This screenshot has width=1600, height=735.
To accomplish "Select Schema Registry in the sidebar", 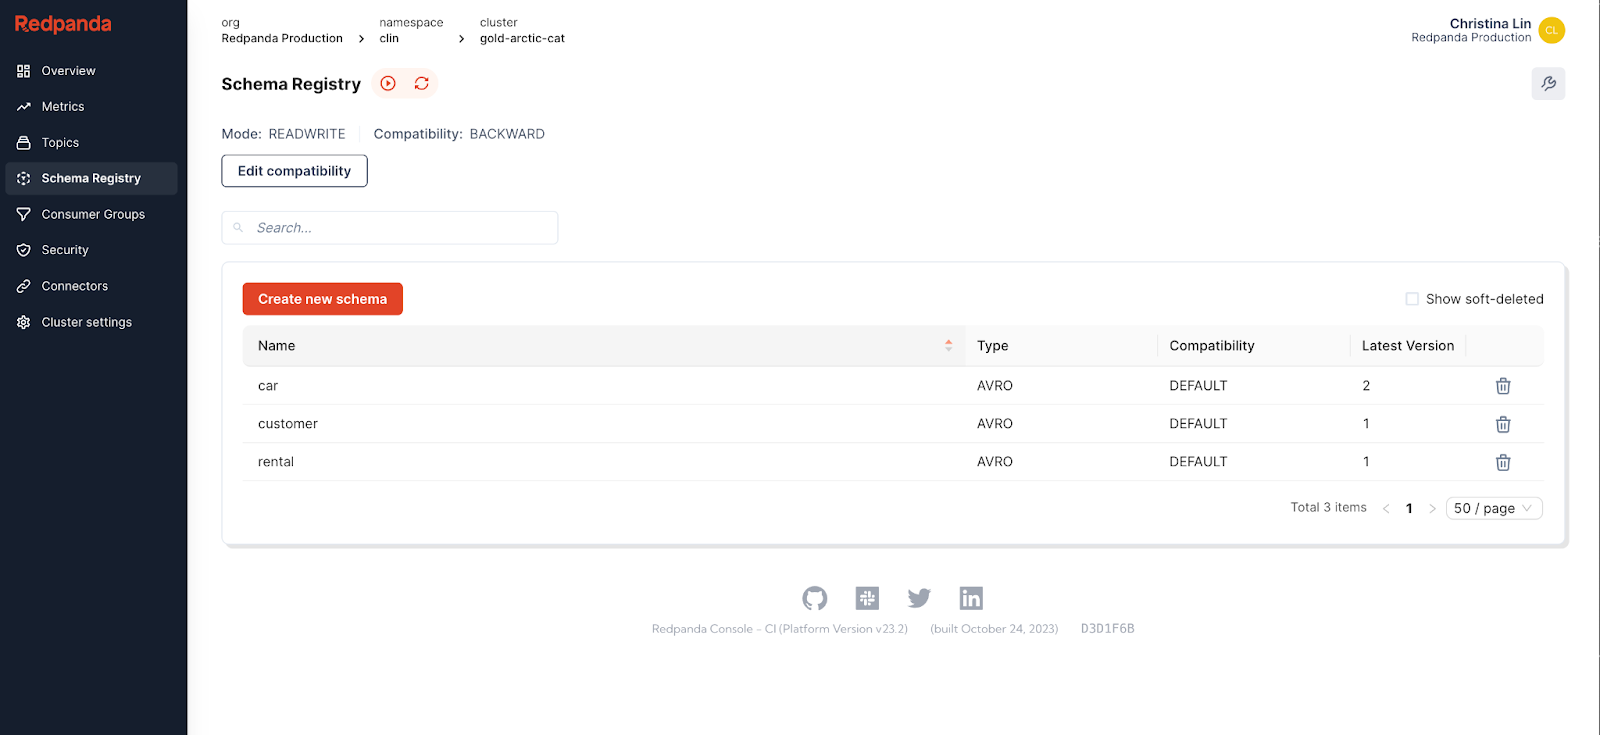I will (91, 179).
